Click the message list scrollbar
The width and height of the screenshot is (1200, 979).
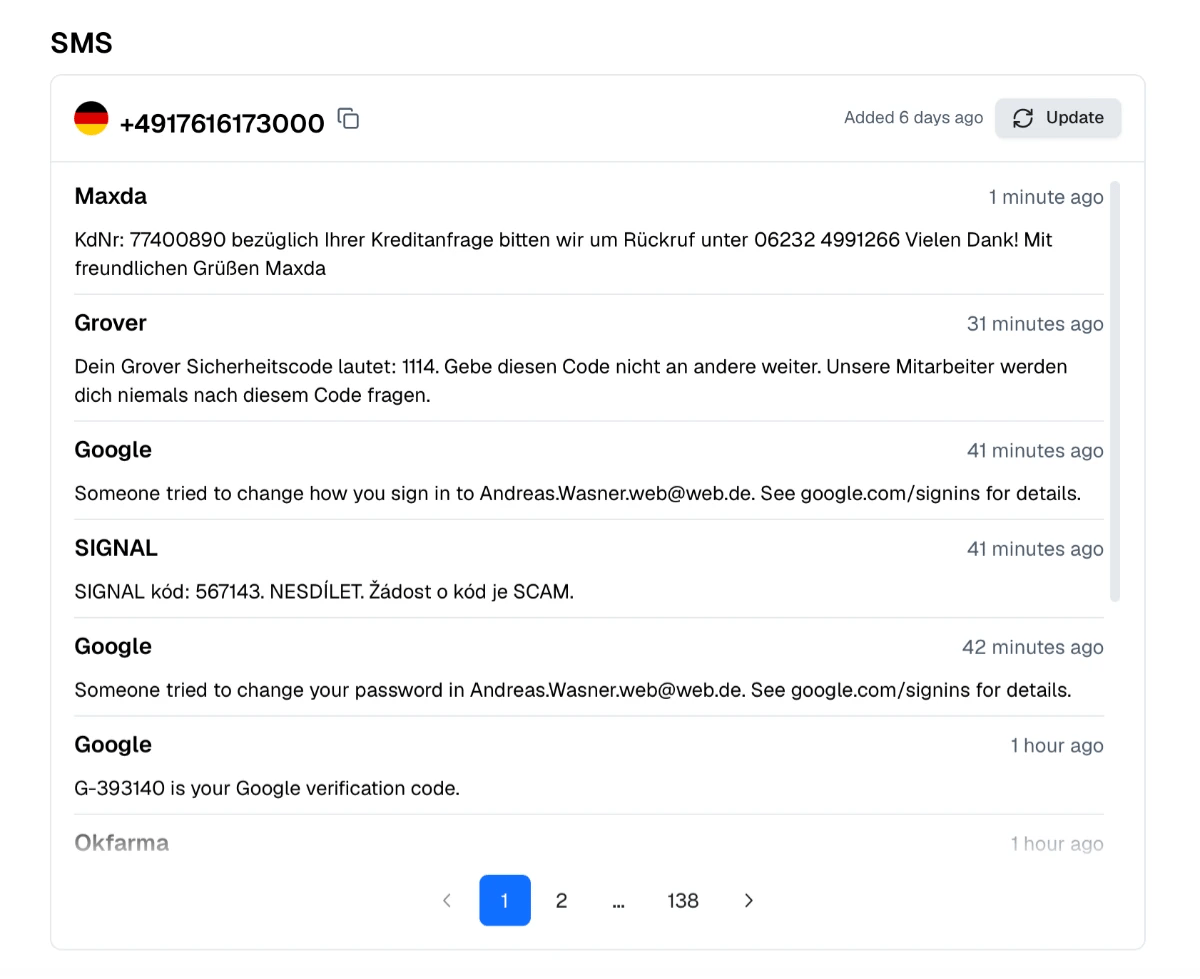[x=1115, y=391]
